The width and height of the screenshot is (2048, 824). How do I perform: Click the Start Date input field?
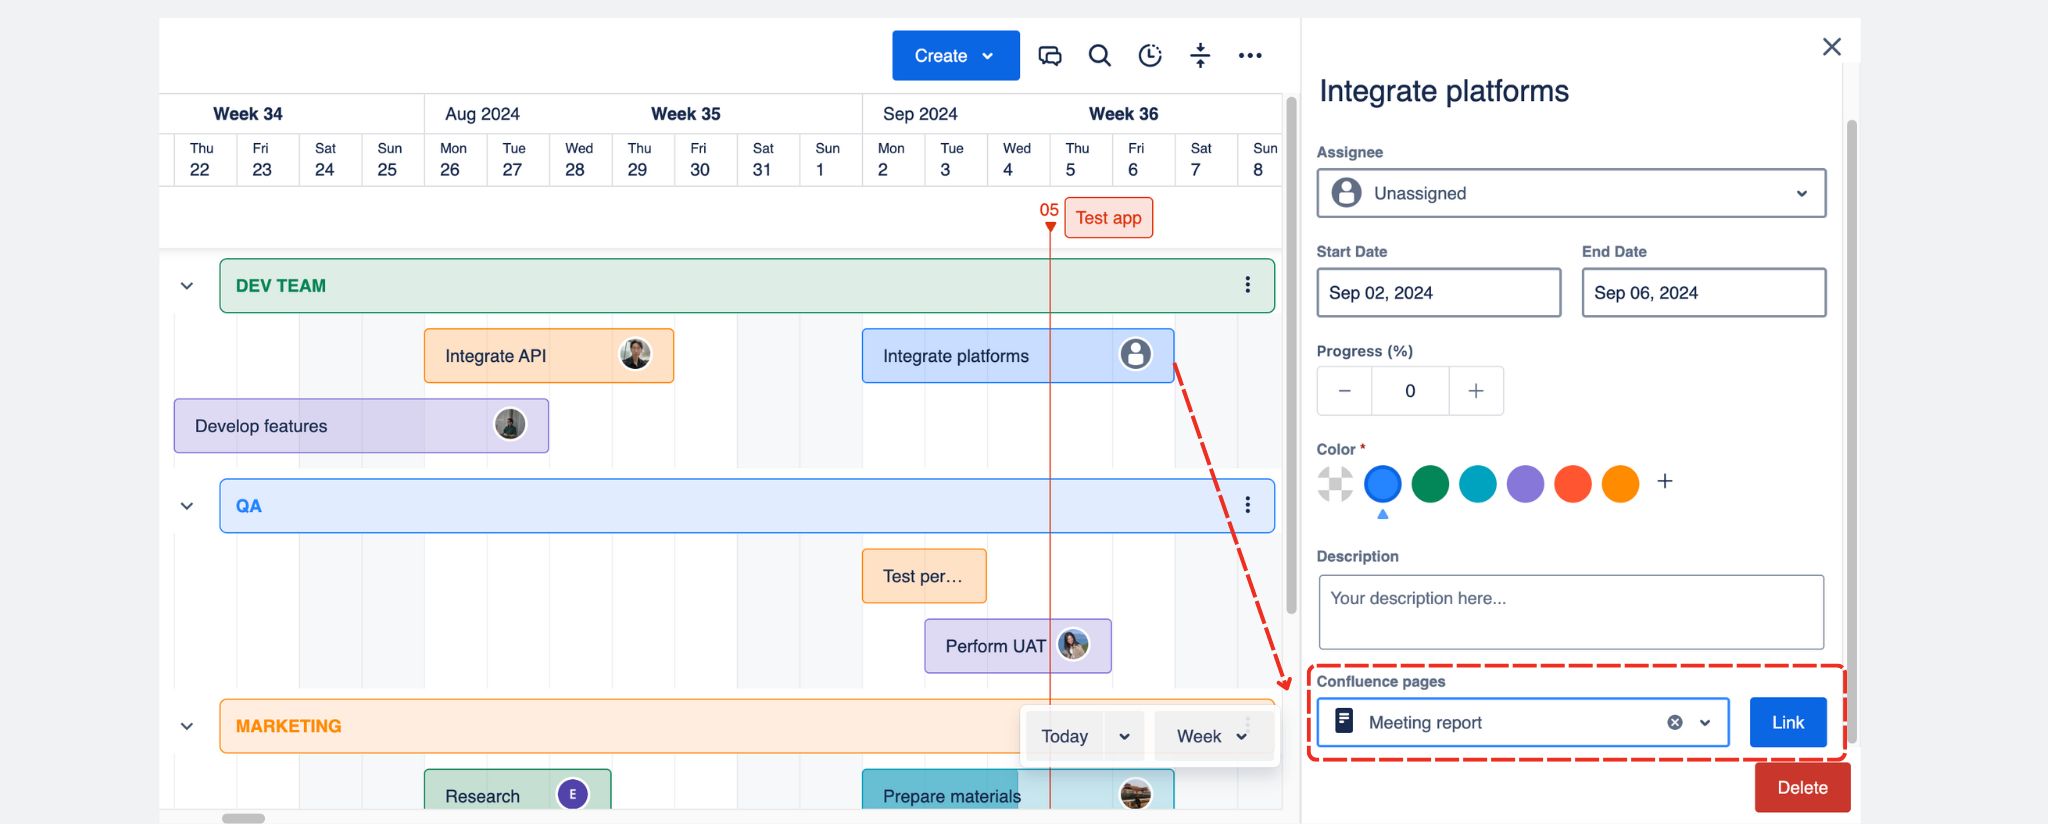(x=1437, y=293)
